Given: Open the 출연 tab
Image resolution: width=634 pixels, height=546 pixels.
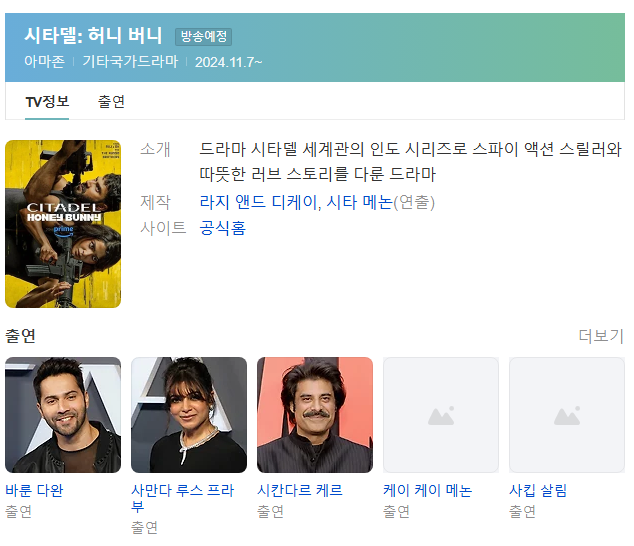Looking at the screenshot, I should (111, 102).
